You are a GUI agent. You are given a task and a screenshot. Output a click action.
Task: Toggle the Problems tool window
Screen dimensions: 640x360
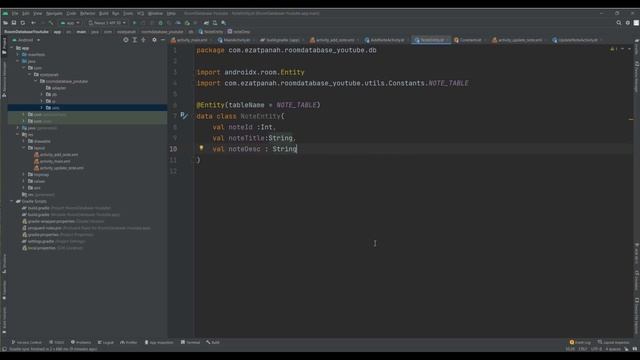tap(81, 342)
